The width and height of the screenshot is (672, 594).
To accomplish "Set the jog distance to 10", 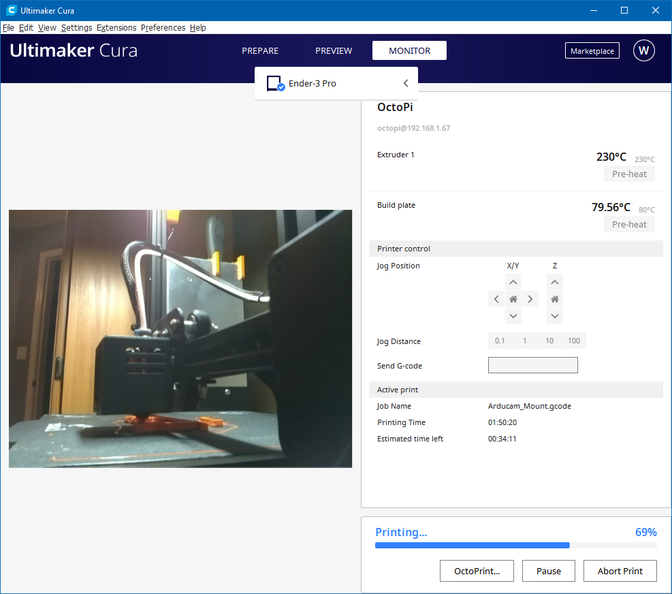I will (x=549, y=341).
